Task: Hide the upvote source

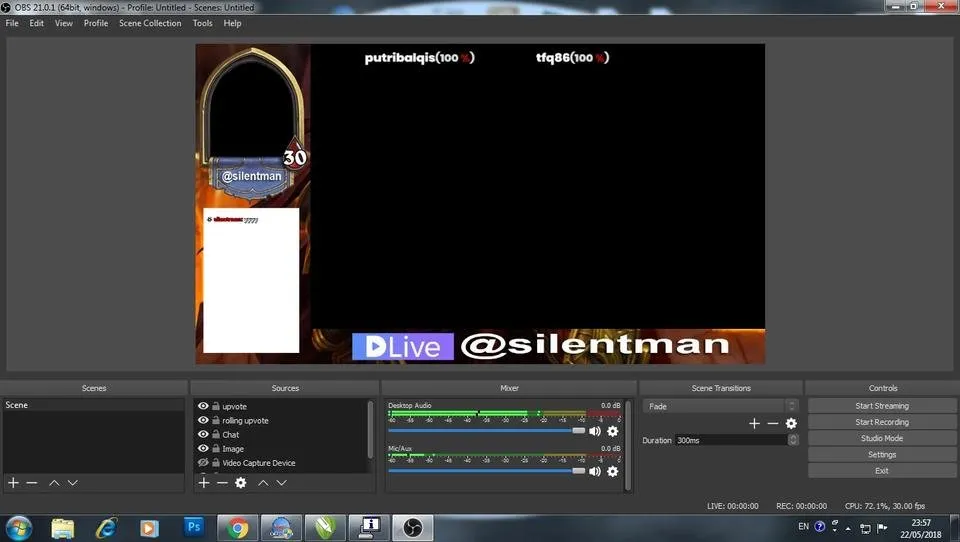Action: 203,405
